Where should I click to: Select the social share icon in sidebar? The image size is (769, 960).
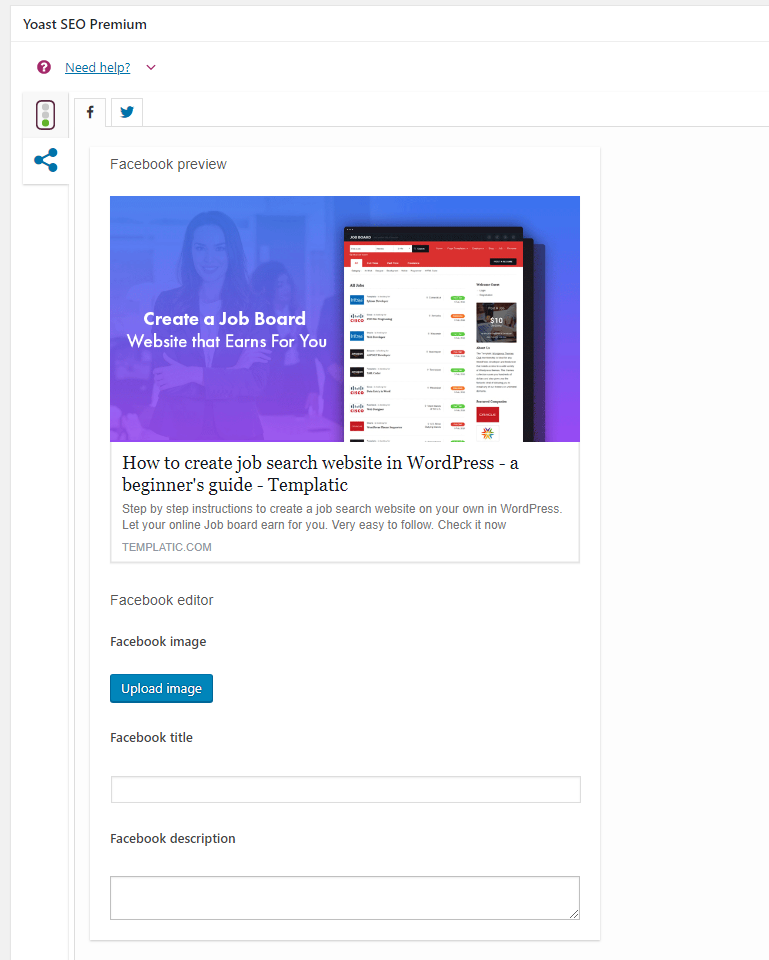point(46,160)
